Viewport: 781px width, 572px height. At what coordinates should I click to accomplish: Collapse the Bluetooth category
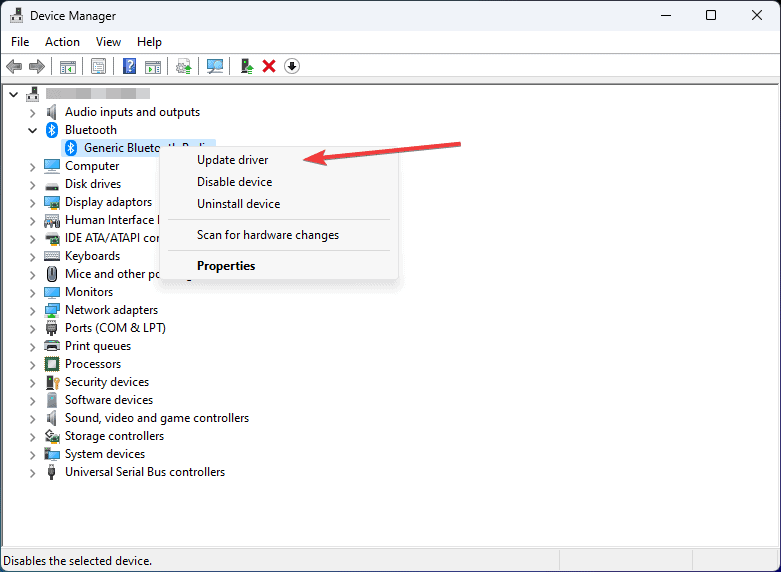(32, 131)
